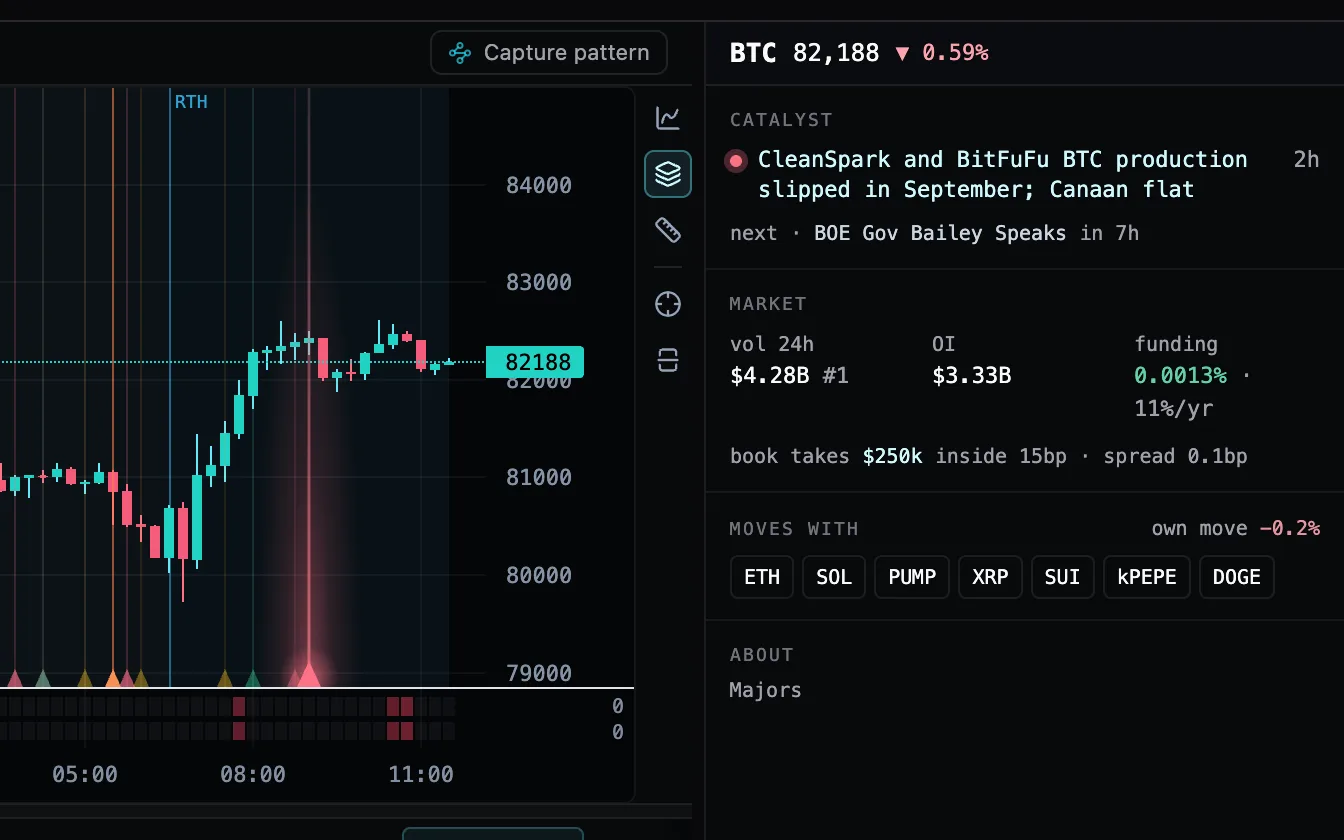Click the 11:00 time axis label
1344x840 pixels.
(421, 775)
